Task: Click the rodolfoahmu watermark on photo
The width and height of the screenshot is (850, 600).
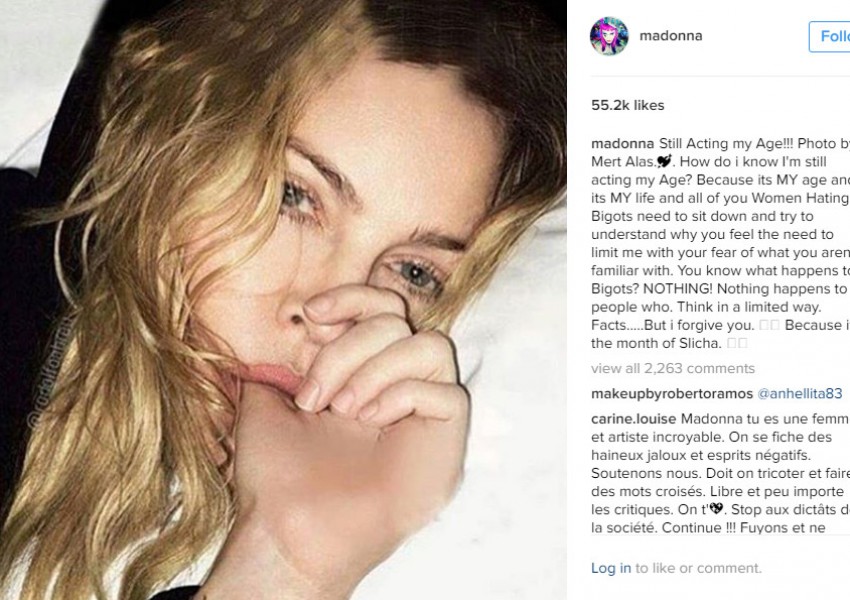Action: (x=51, y=373)
